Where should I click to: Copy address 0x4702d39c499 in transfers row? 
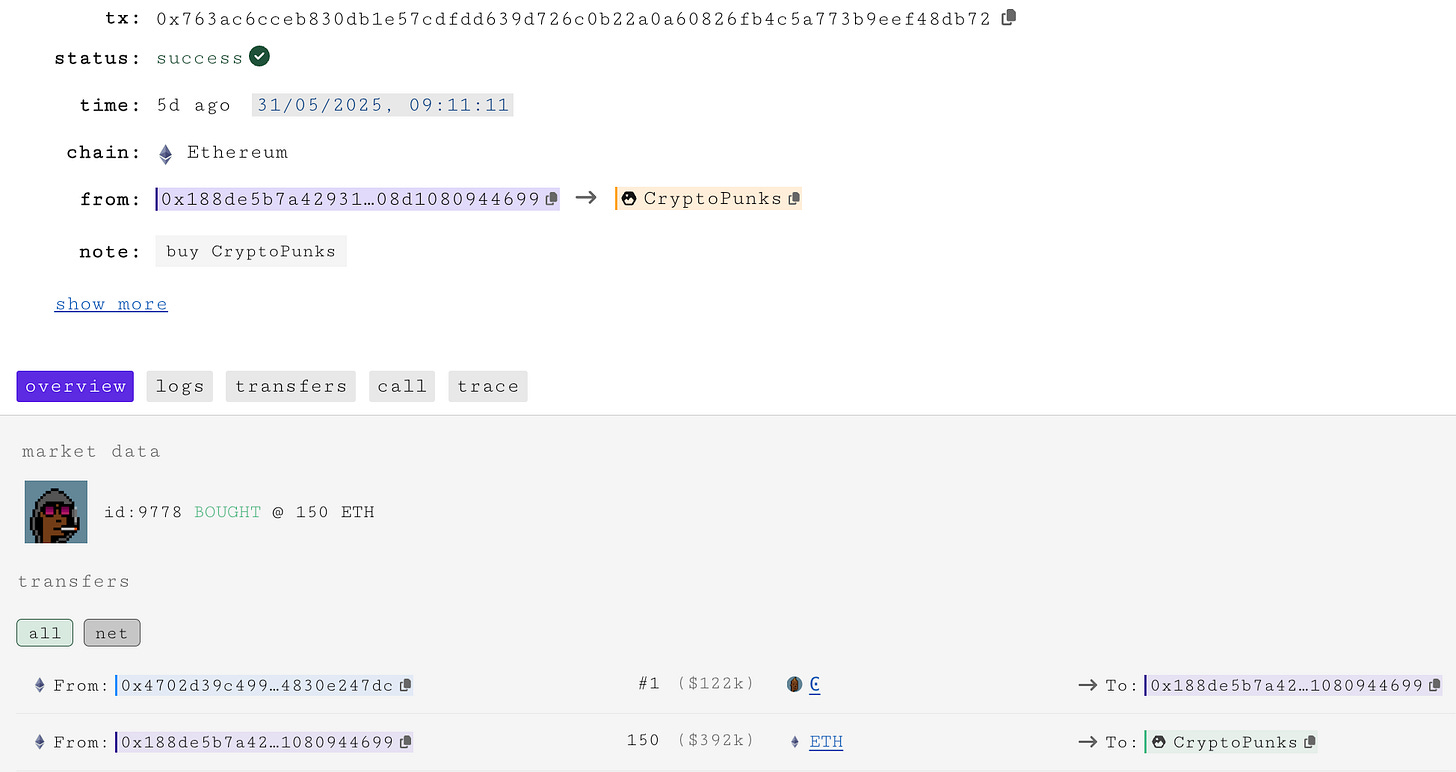[x=405, y=686]
